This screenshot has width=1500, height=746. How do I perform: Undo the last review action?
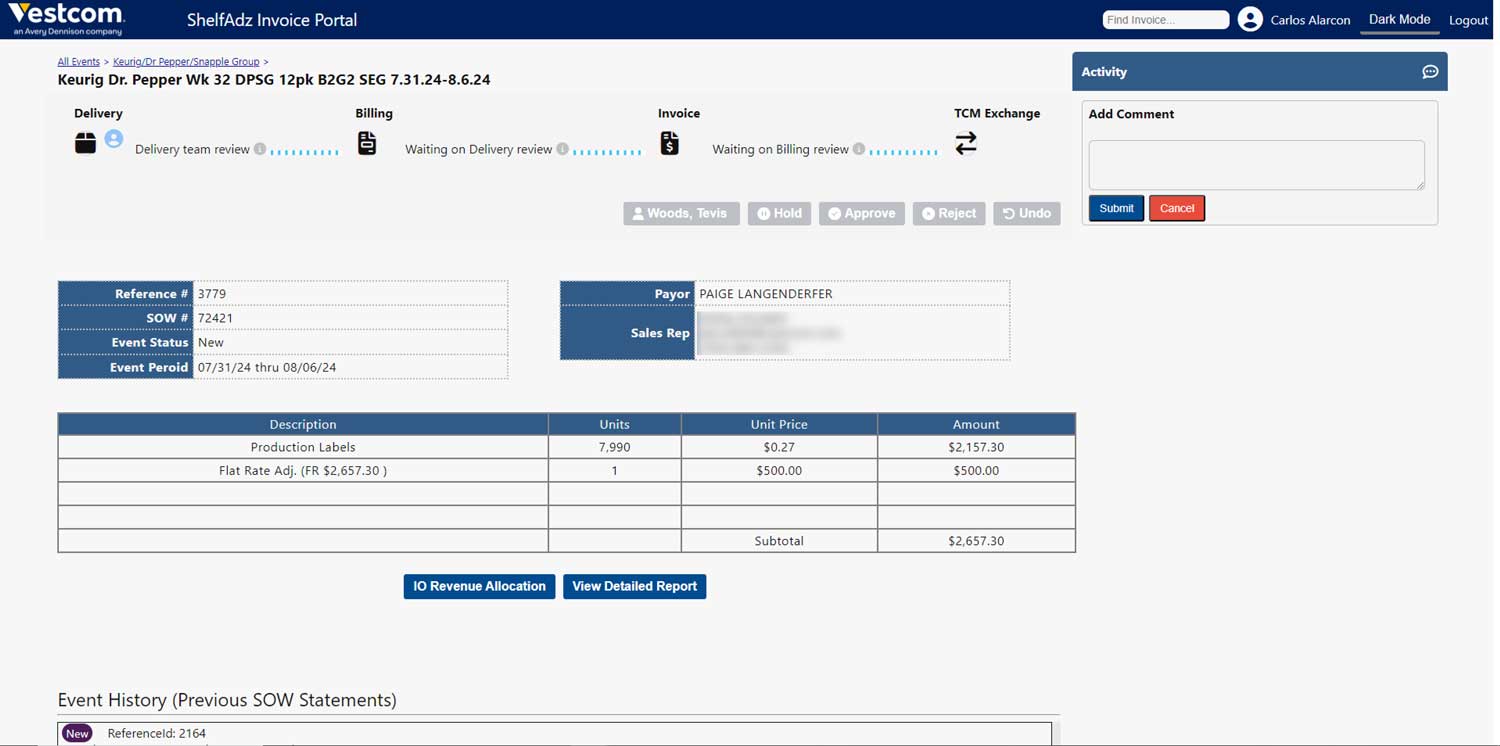pos(1027,213)
